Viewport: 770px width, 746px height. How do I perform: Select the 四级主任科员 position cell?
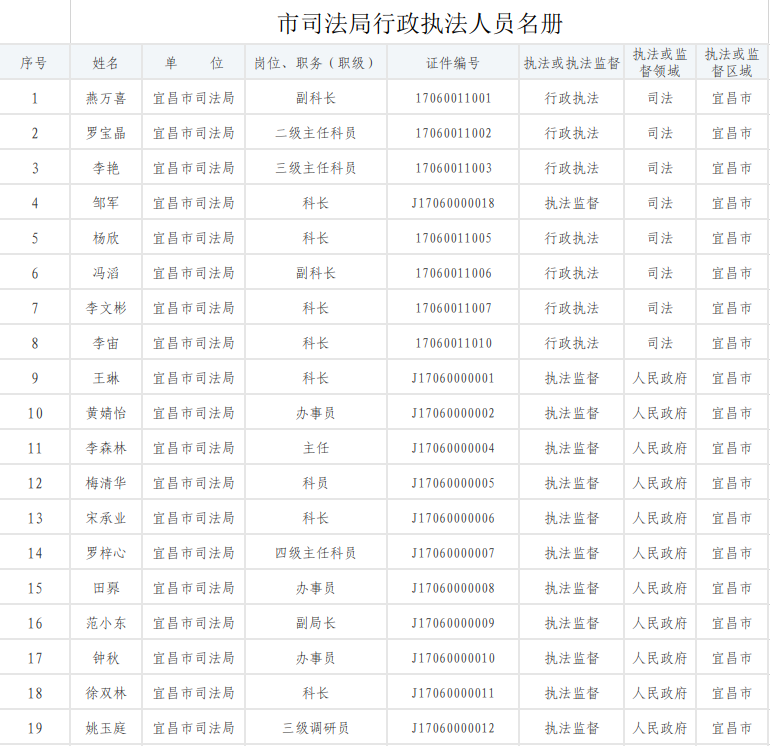[315, 553]
